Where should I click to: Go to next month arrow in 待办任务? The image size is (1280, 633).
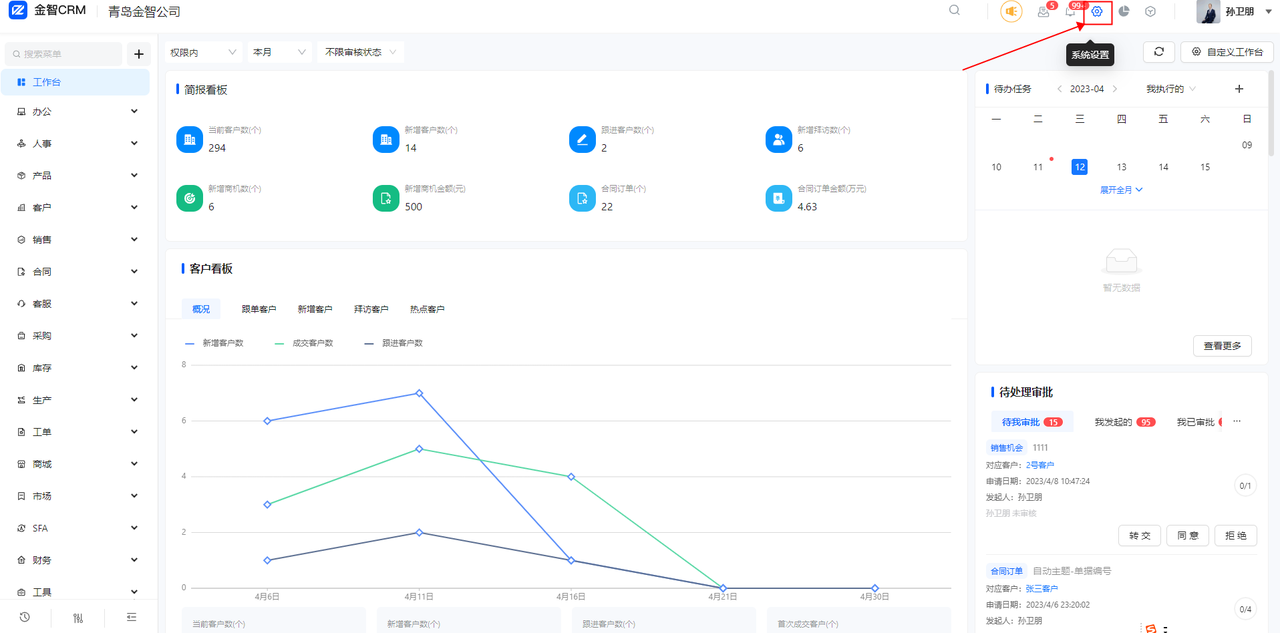[1115, 89]
